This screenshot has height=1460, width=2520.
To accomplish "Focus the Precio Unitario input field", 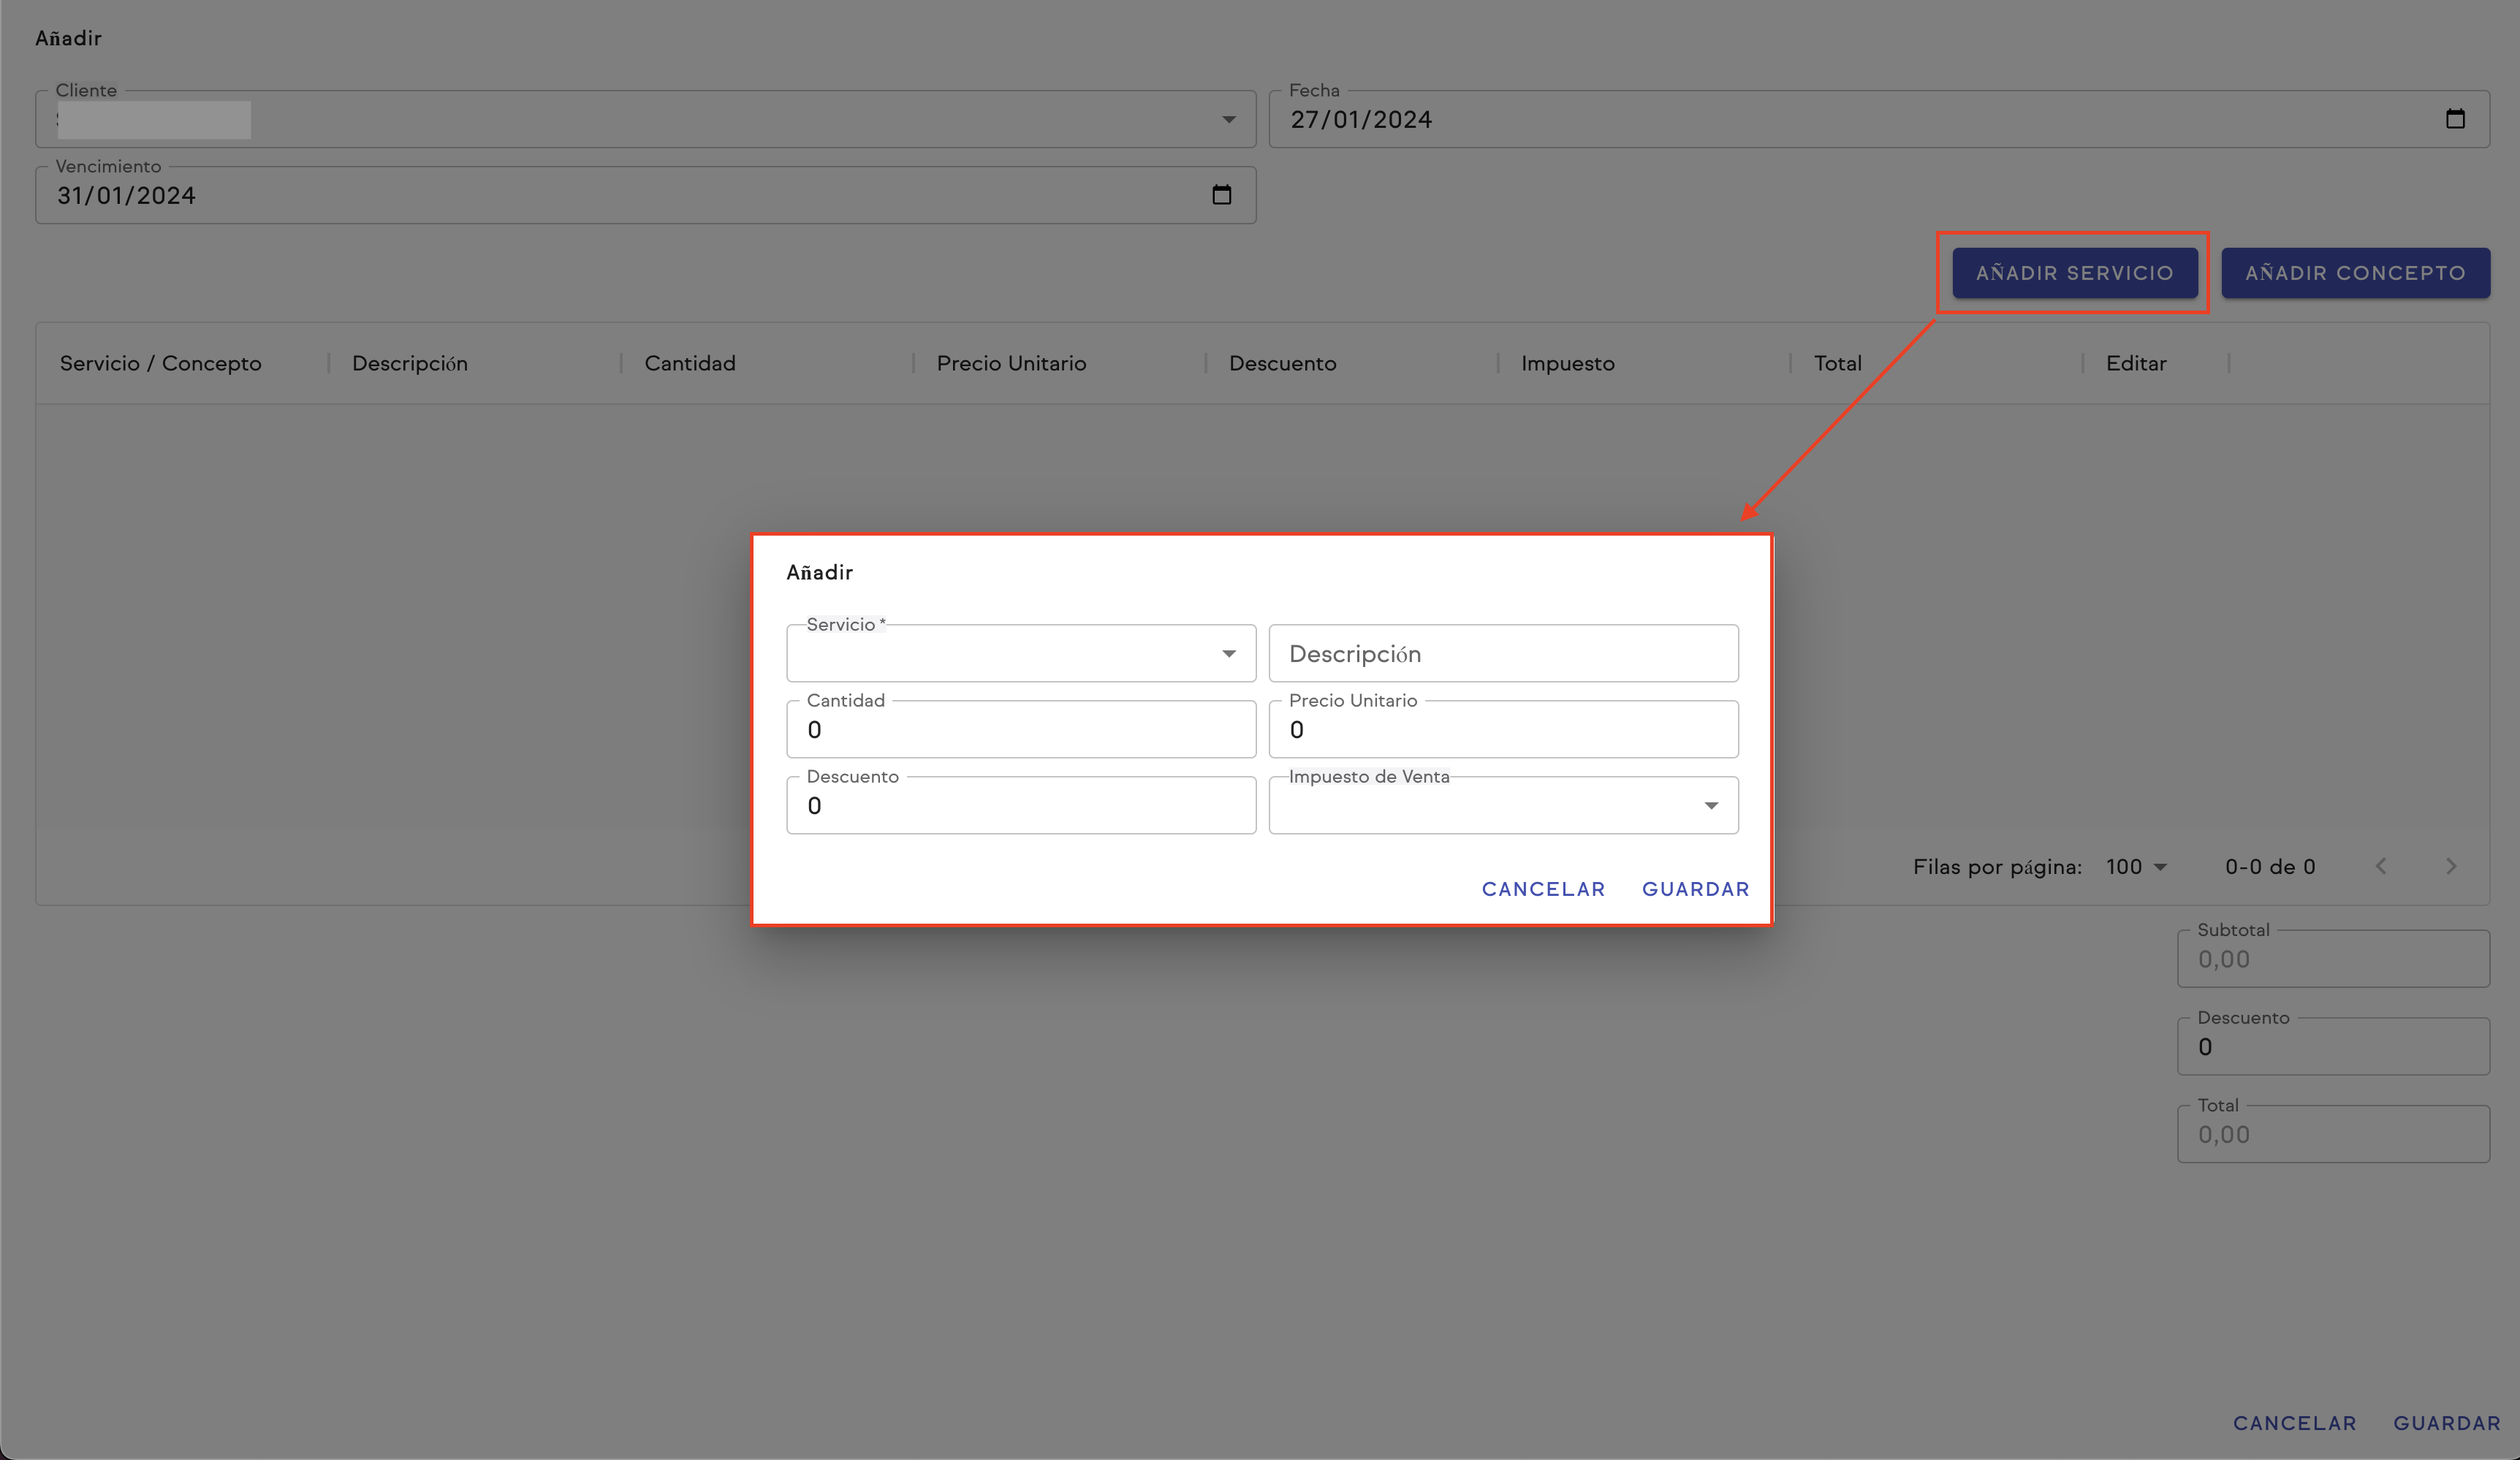I will (1502, 730).
